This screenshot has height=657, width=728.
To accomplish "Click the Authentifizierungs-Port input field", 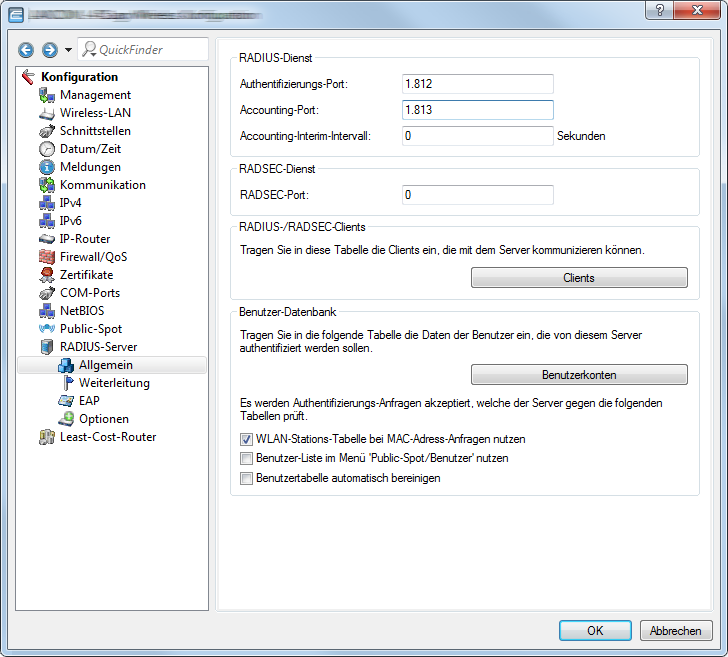I will [477, 84].
